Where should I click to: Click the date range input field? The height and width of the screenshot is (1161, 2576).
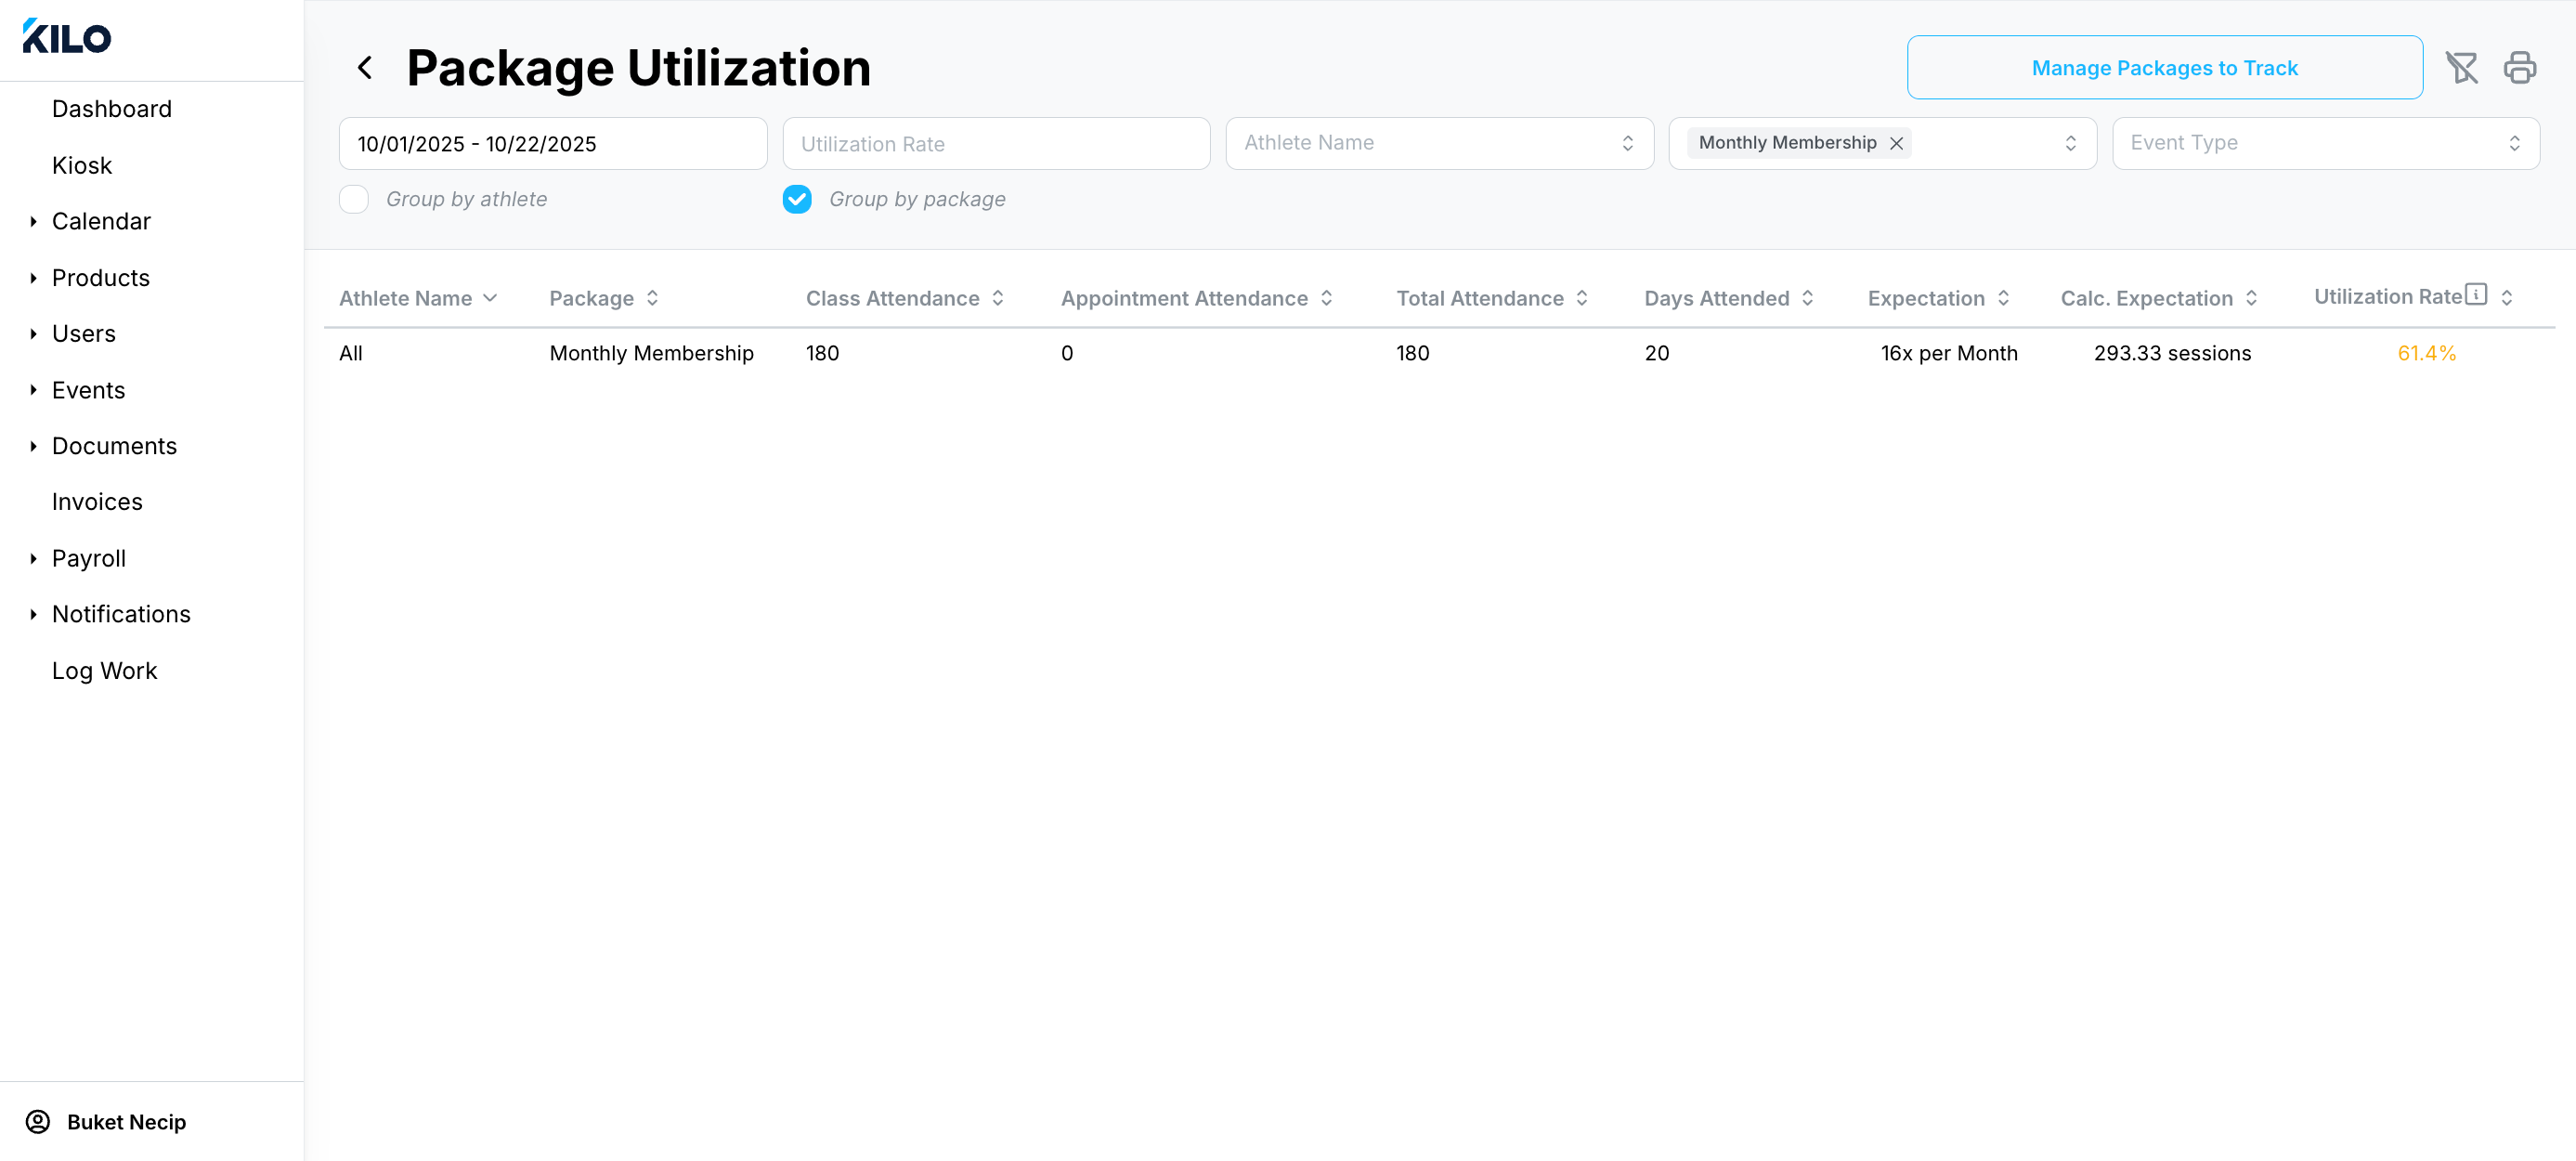click(552, 143)
